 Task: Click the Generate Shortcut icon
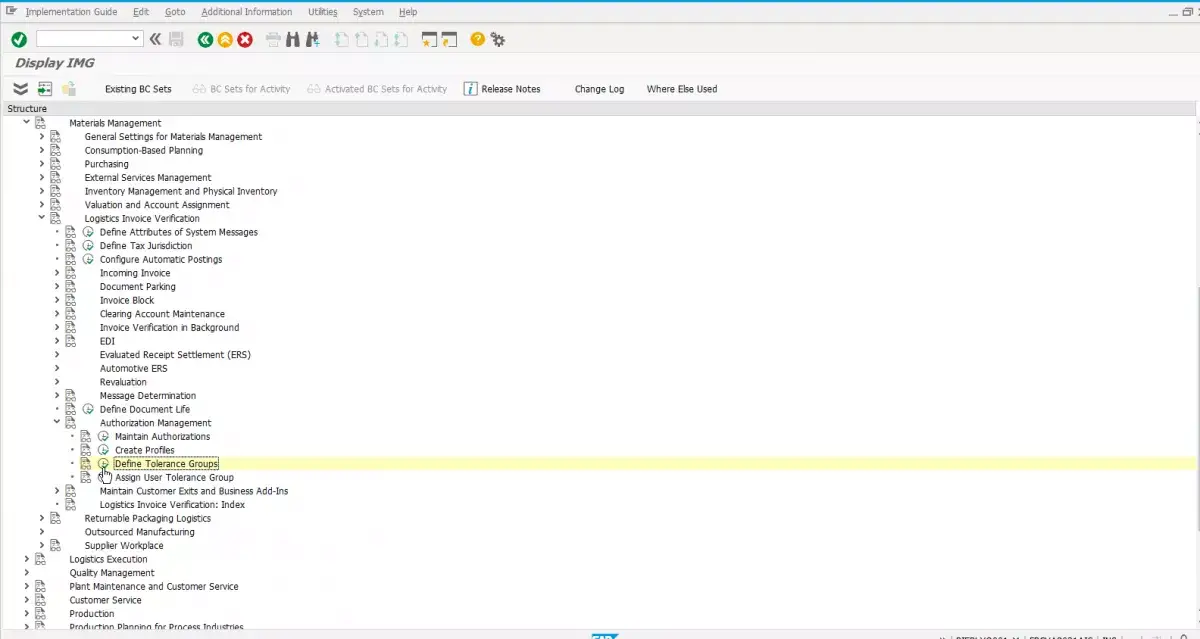tap(449, 39)
